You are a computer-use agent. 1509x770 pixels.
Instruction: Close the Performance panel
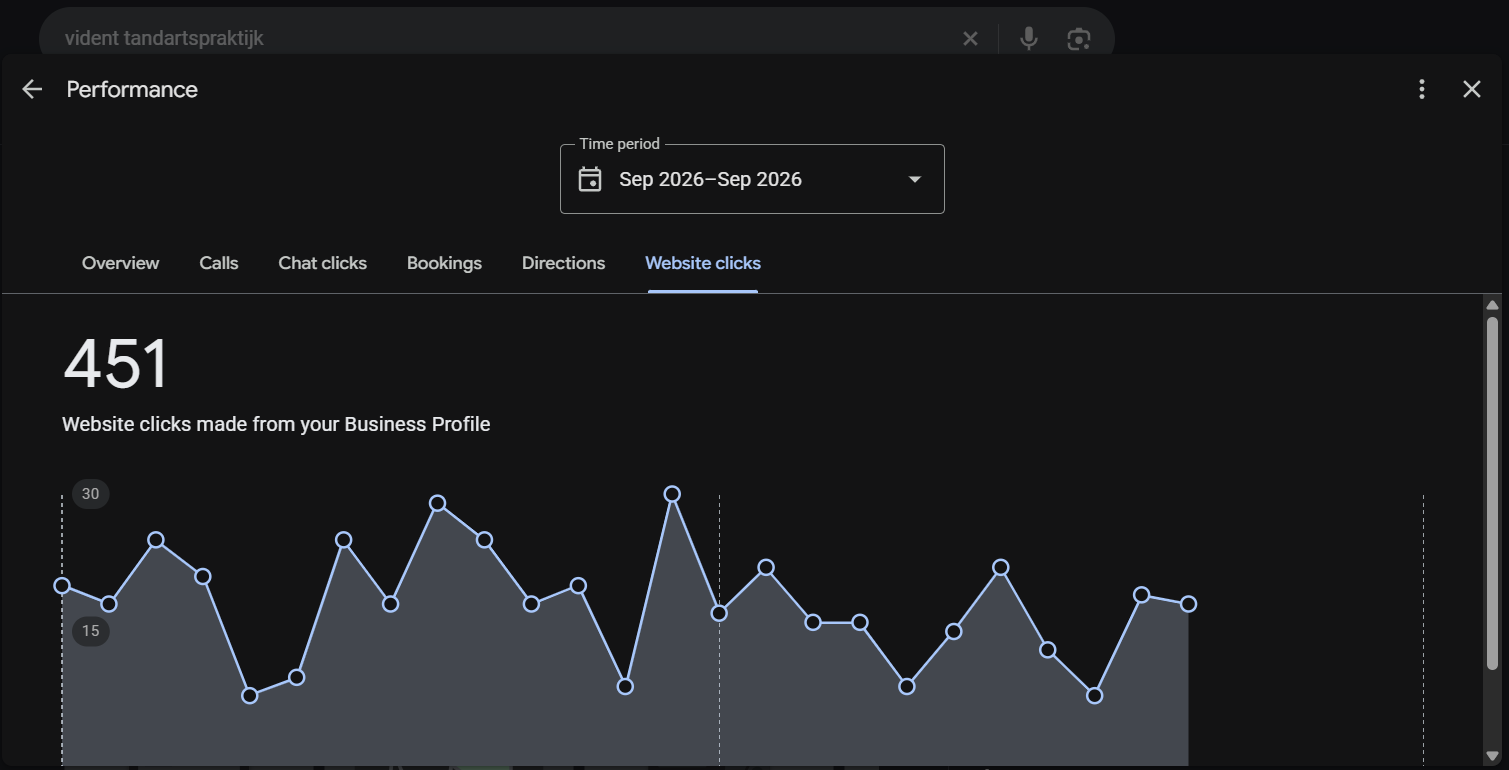[x=1472, y=89]
